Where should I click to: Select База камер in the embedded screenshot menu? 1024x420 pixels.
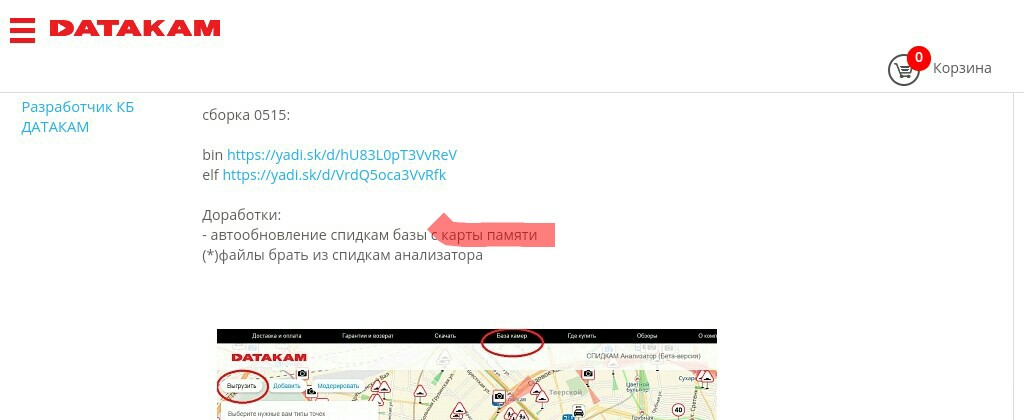[512, 337]
